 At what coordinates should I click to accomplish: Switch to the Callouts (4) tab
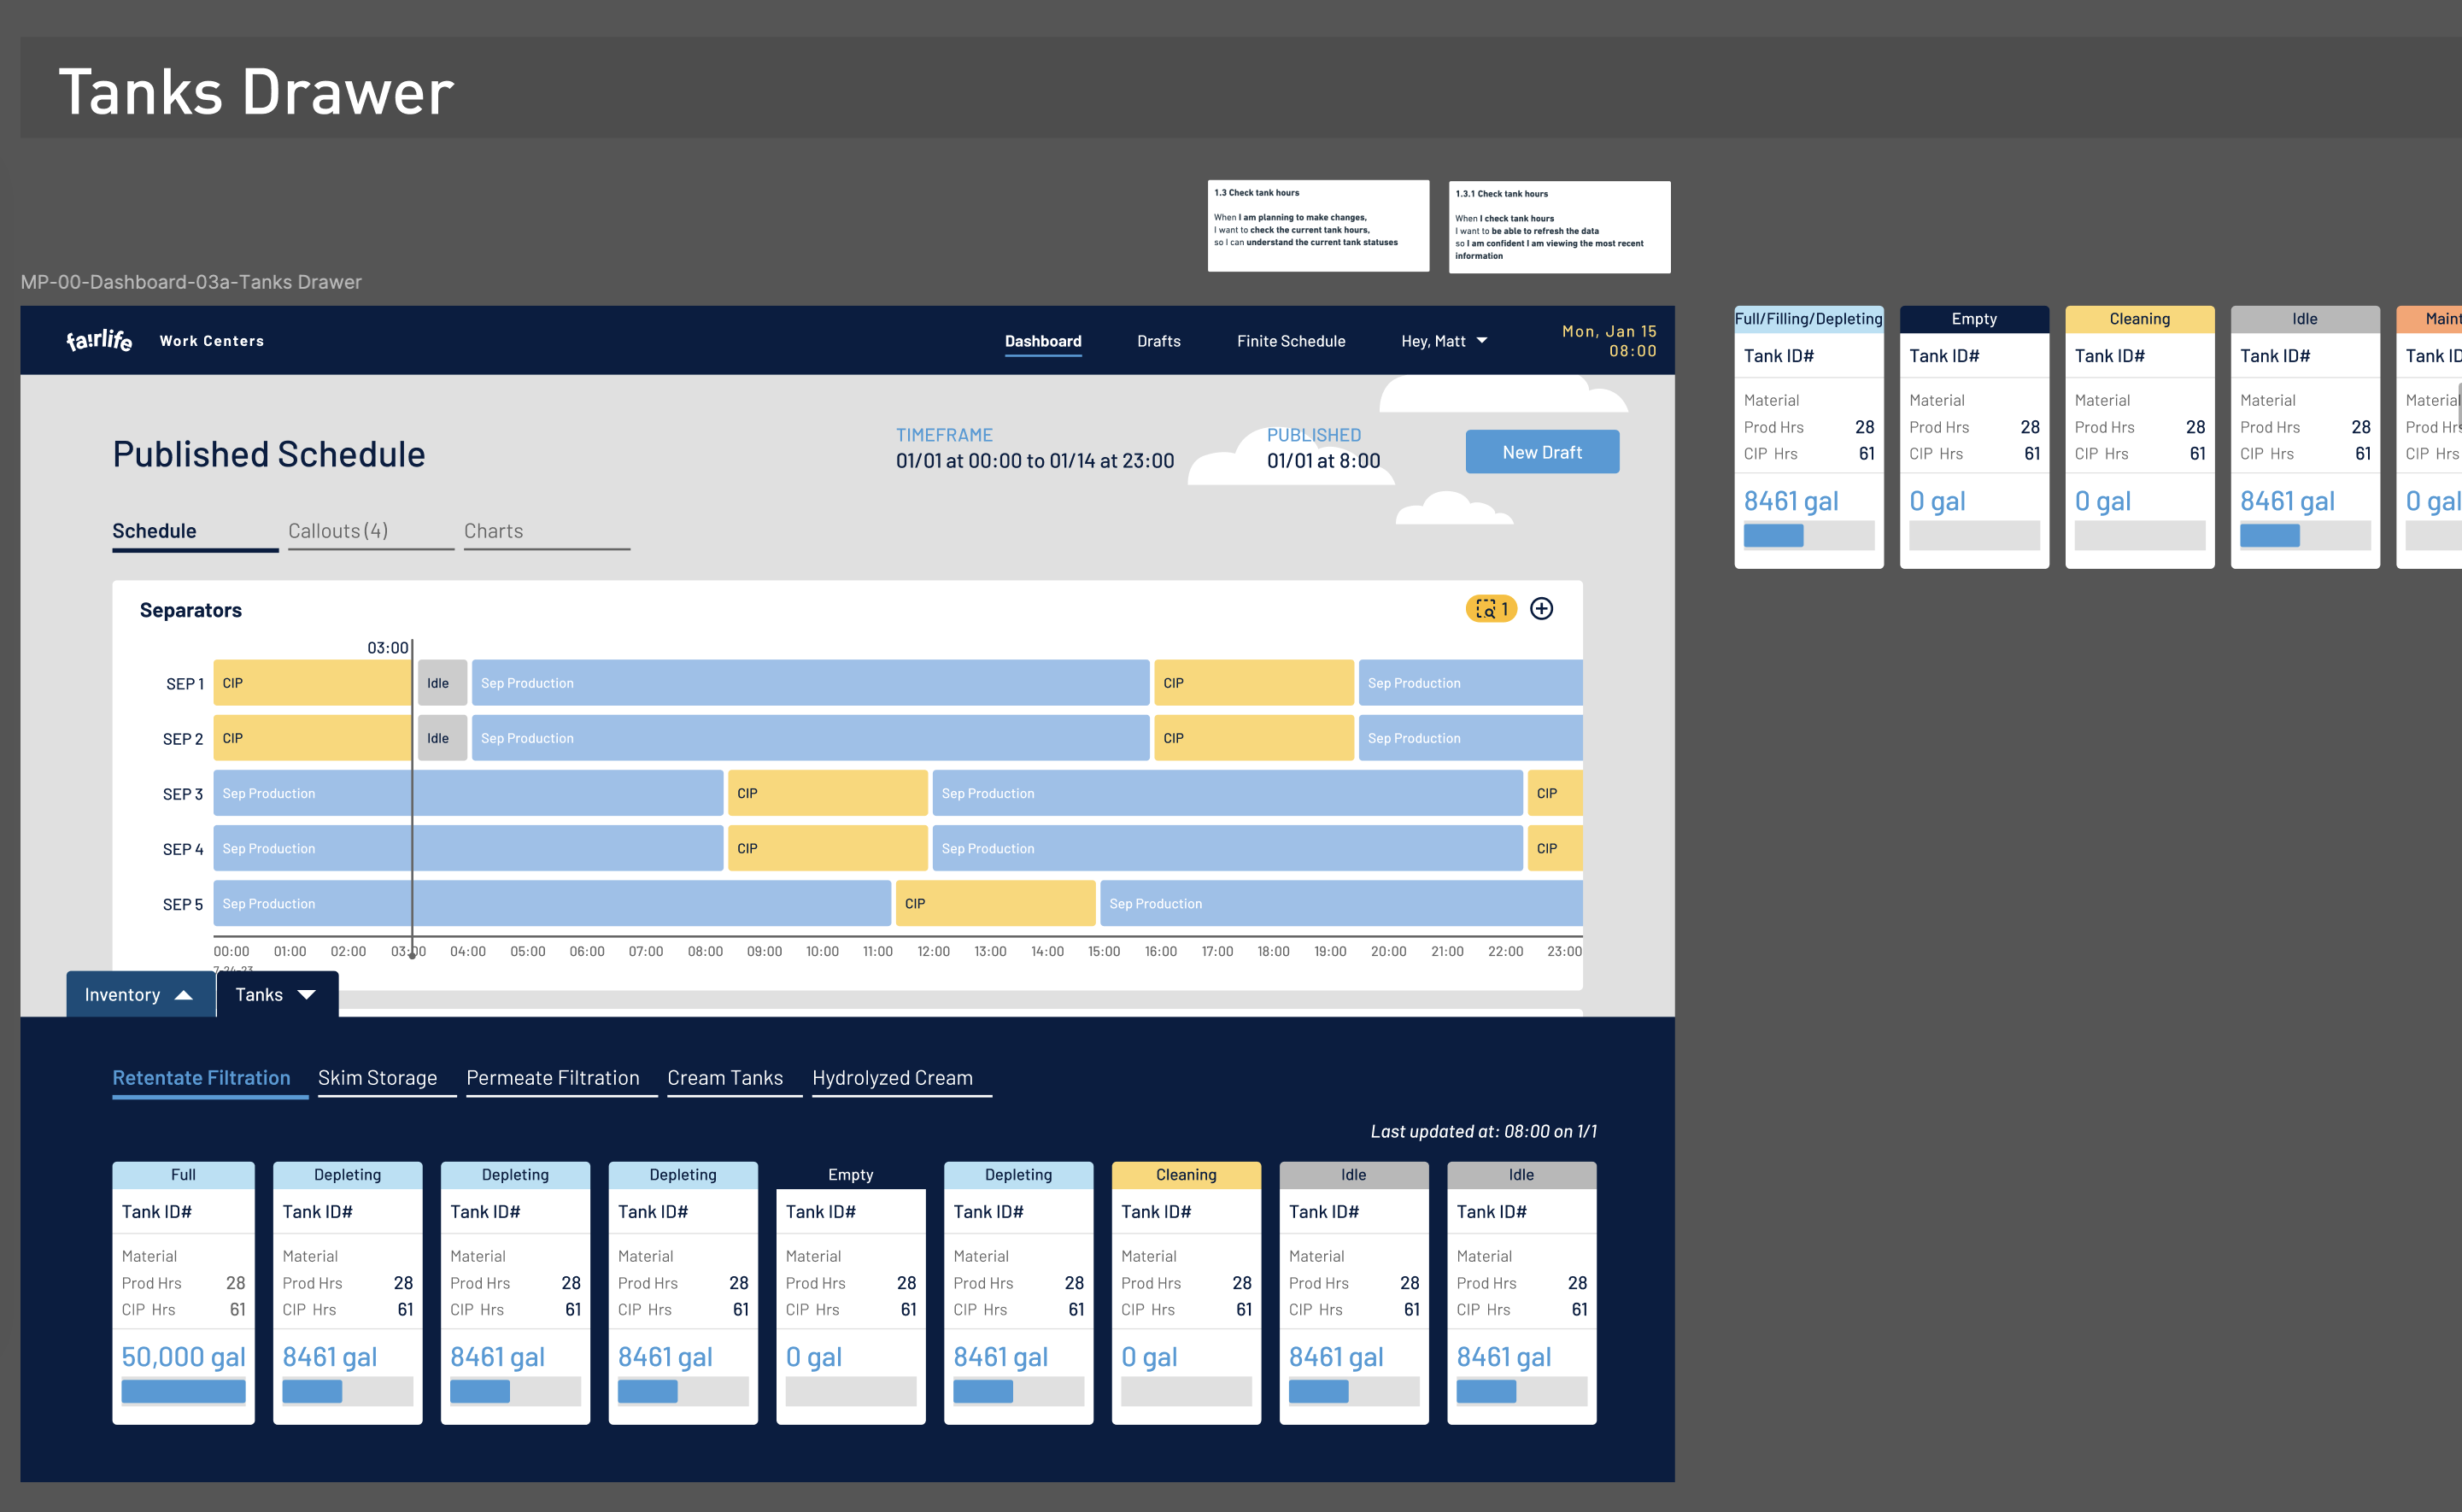pyautogui.click(x=338, y=531)
